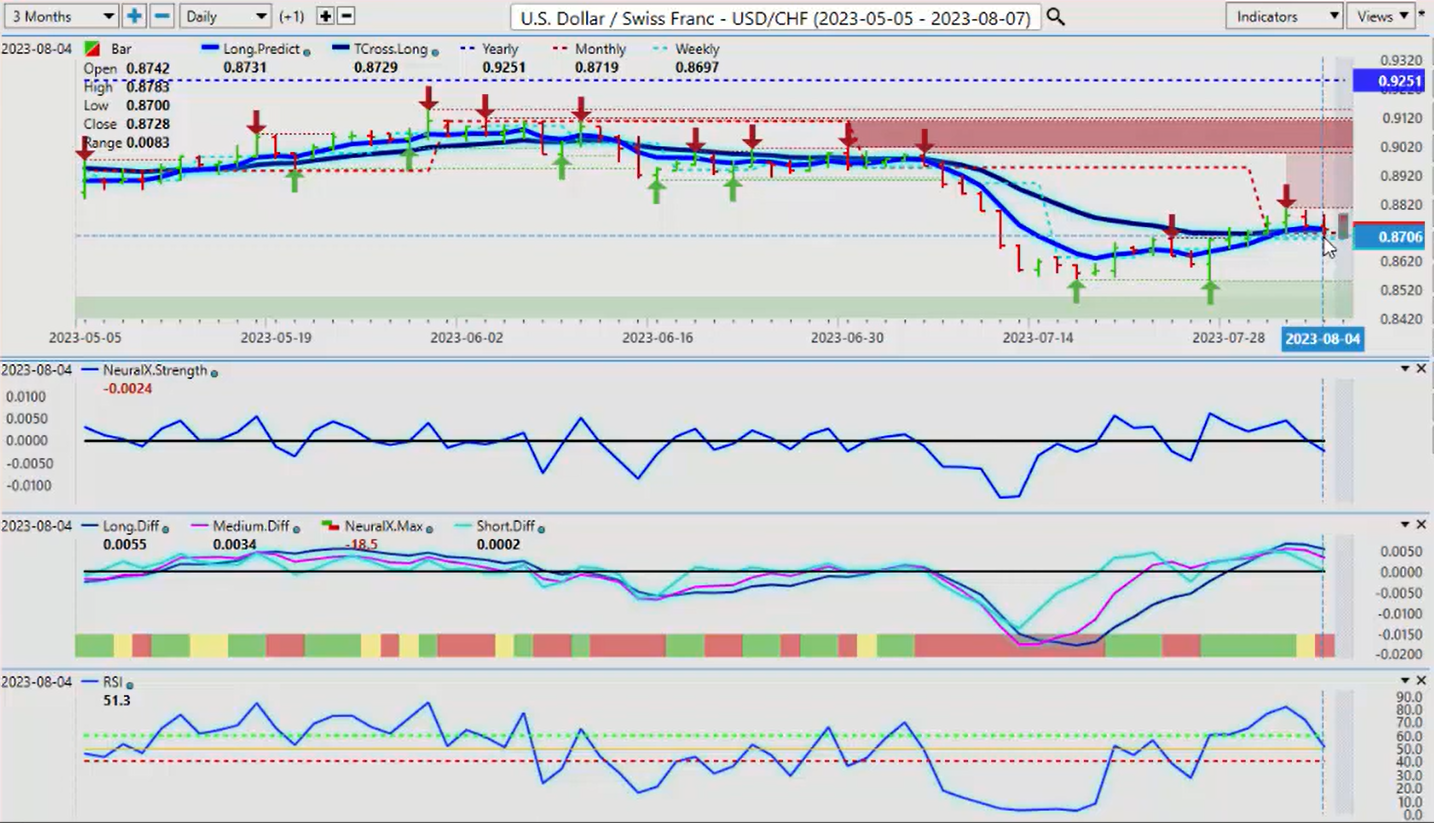The height and width of the screenshot is (823, 1434).
Task: Open the 3 Months time range dropdown
Action: (x=60, y=16)
